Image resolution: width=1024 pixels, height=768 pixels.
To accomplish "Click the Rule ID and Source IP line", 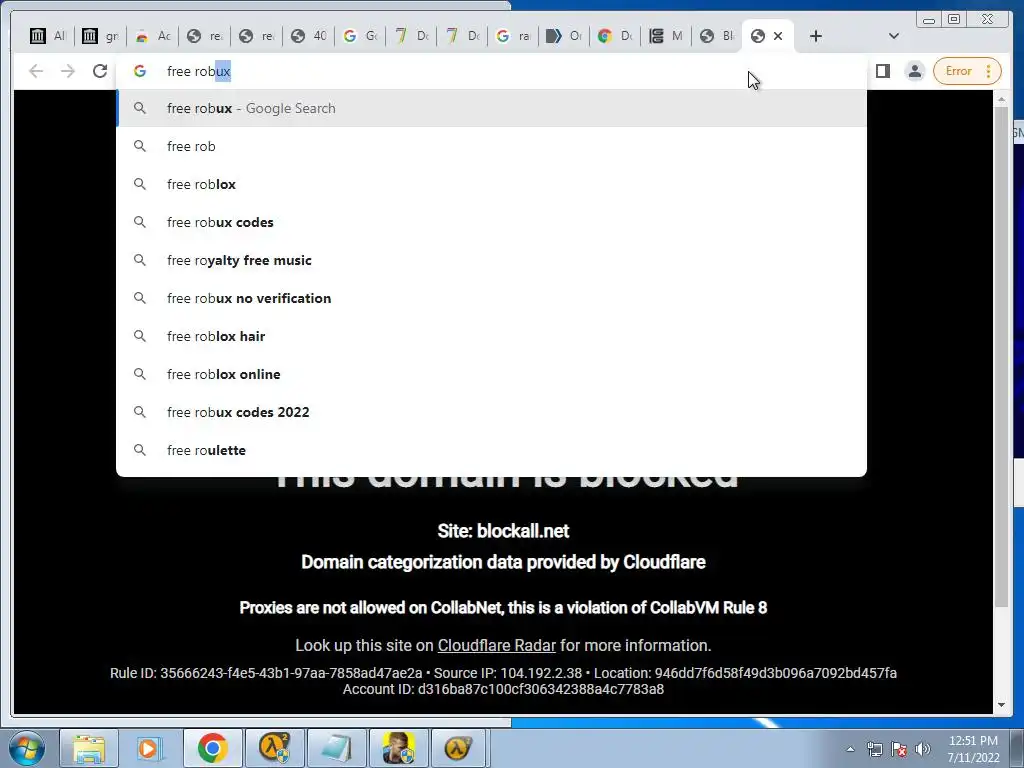I will (x=503, y=673).
